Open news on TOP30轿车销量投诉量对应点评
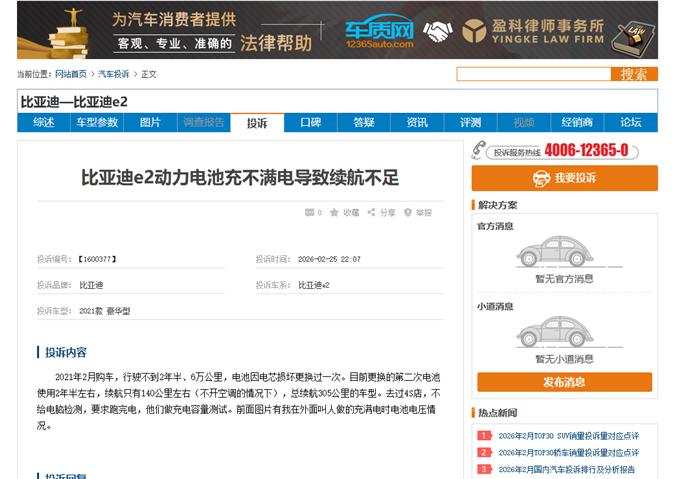The image size is (700, 479). [568, 453]
